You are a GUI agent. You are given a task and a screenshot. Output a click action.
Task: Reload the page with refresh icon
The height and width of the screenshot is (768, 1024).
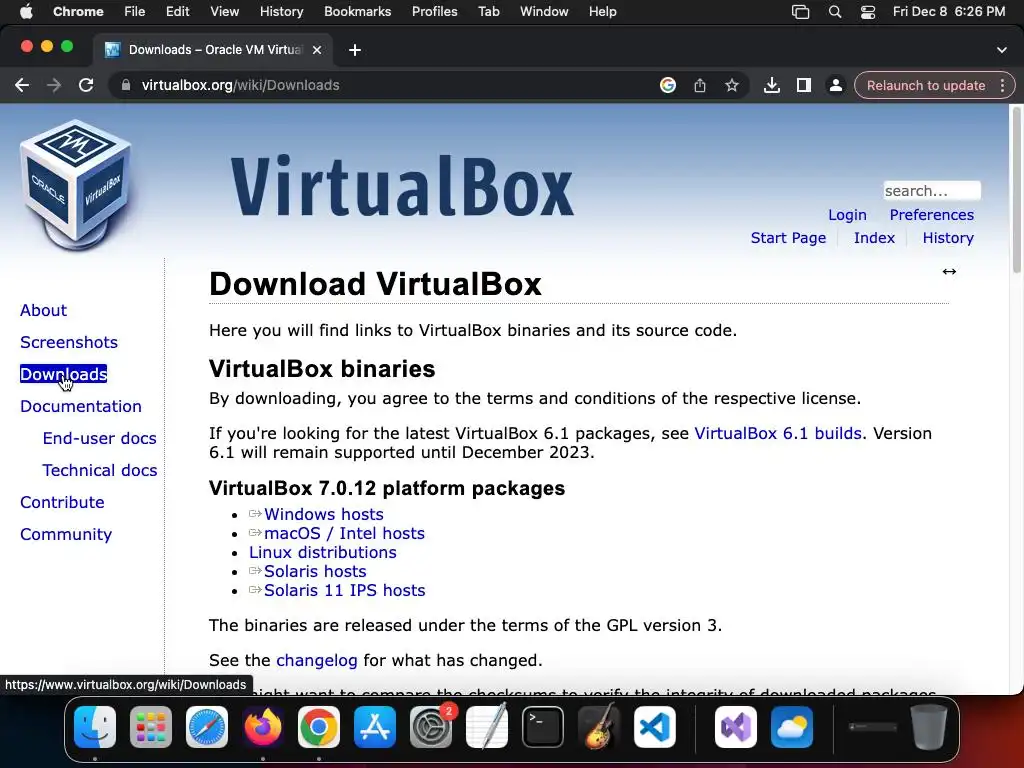point(86,85)
